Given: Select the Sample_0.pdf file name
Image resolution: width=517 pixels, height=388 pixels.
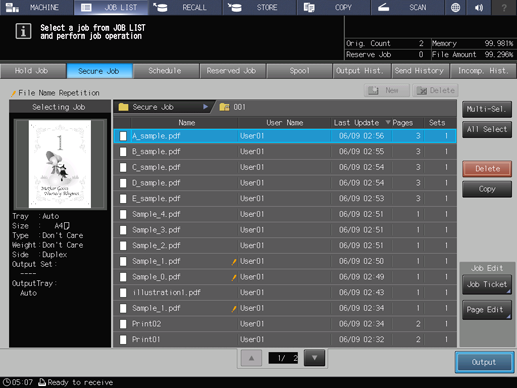Looking at the screenshot, I should (156, 277).
